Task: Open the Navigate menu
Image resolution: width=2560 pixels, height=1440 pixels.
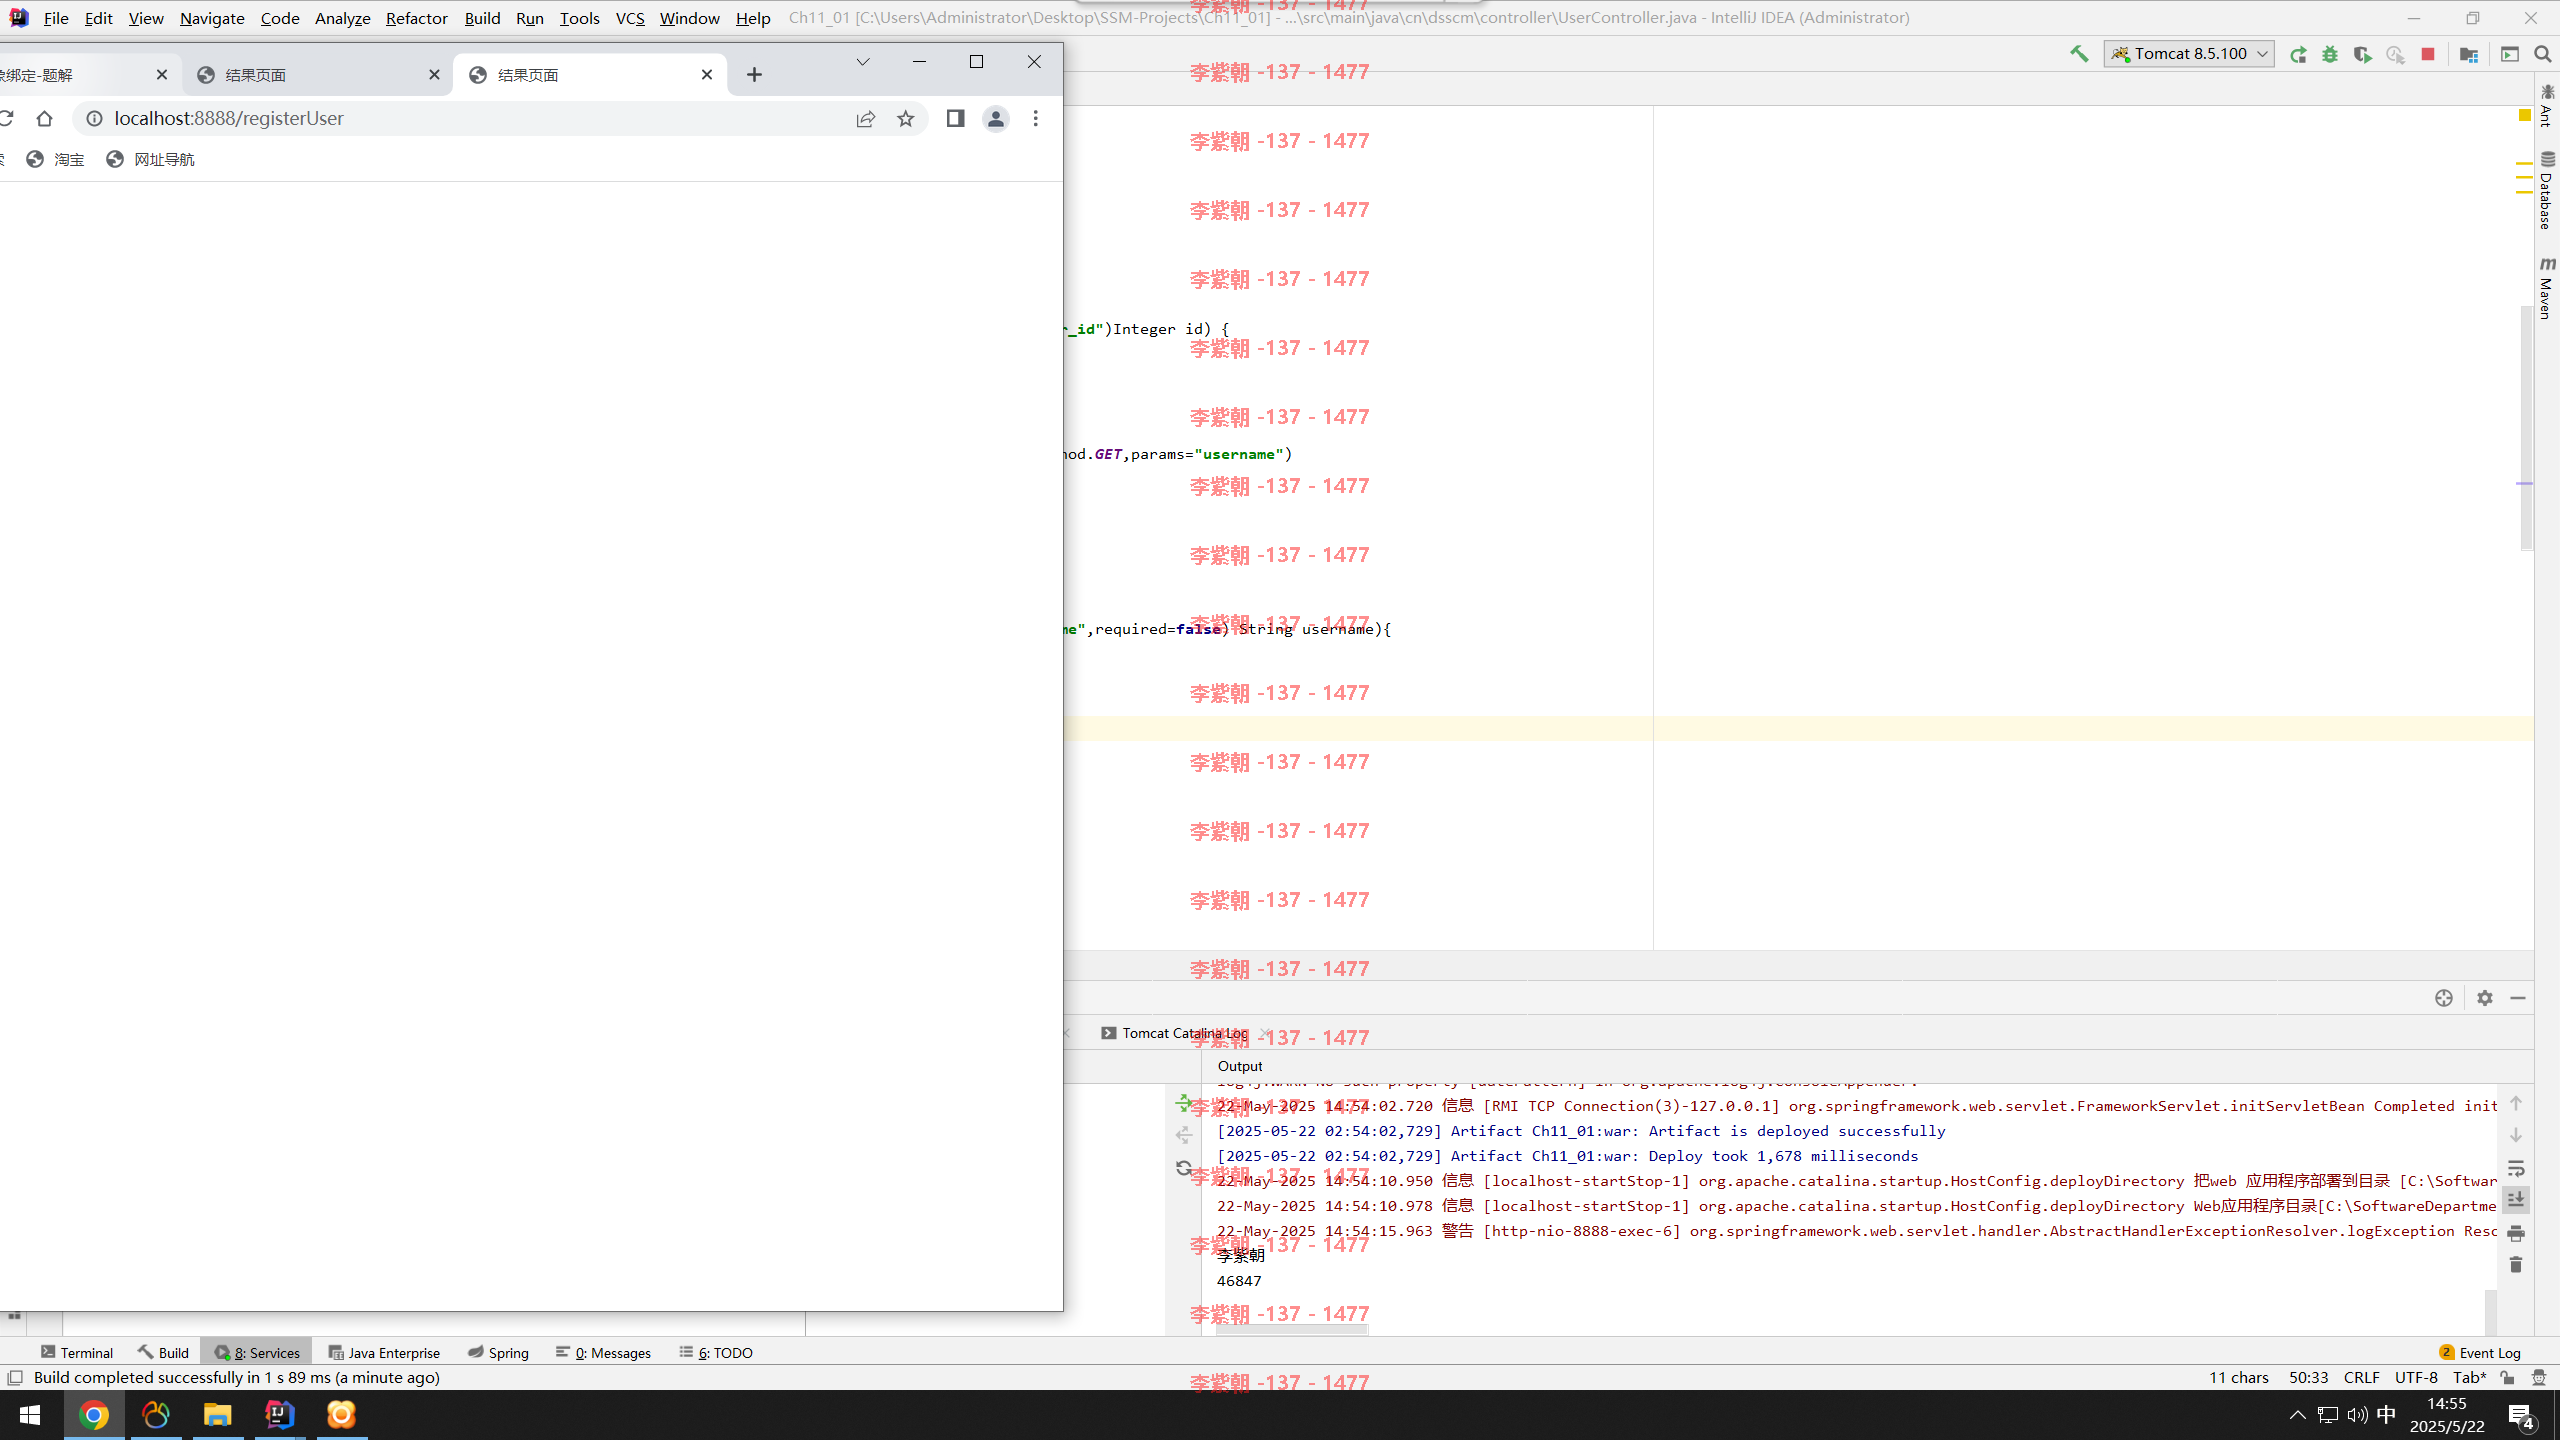Action: click(x=212, y=18)
